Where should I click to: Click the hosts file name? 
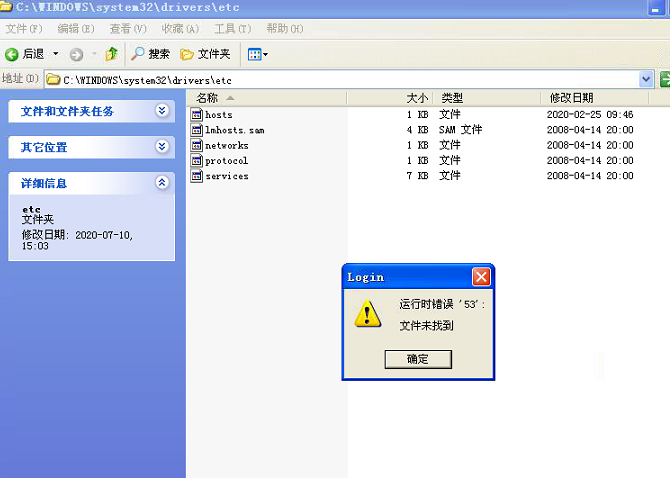(219, 115)
